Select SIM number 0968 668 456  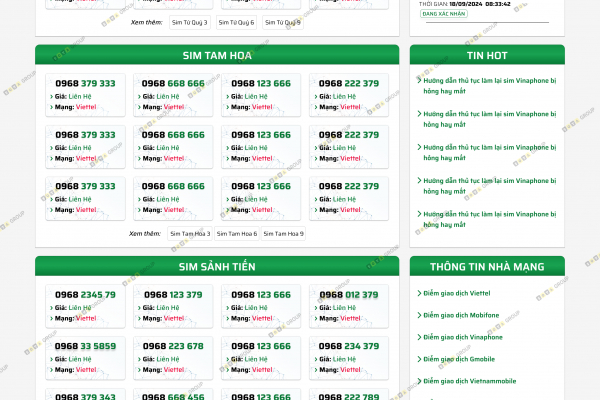pos(173,397)
